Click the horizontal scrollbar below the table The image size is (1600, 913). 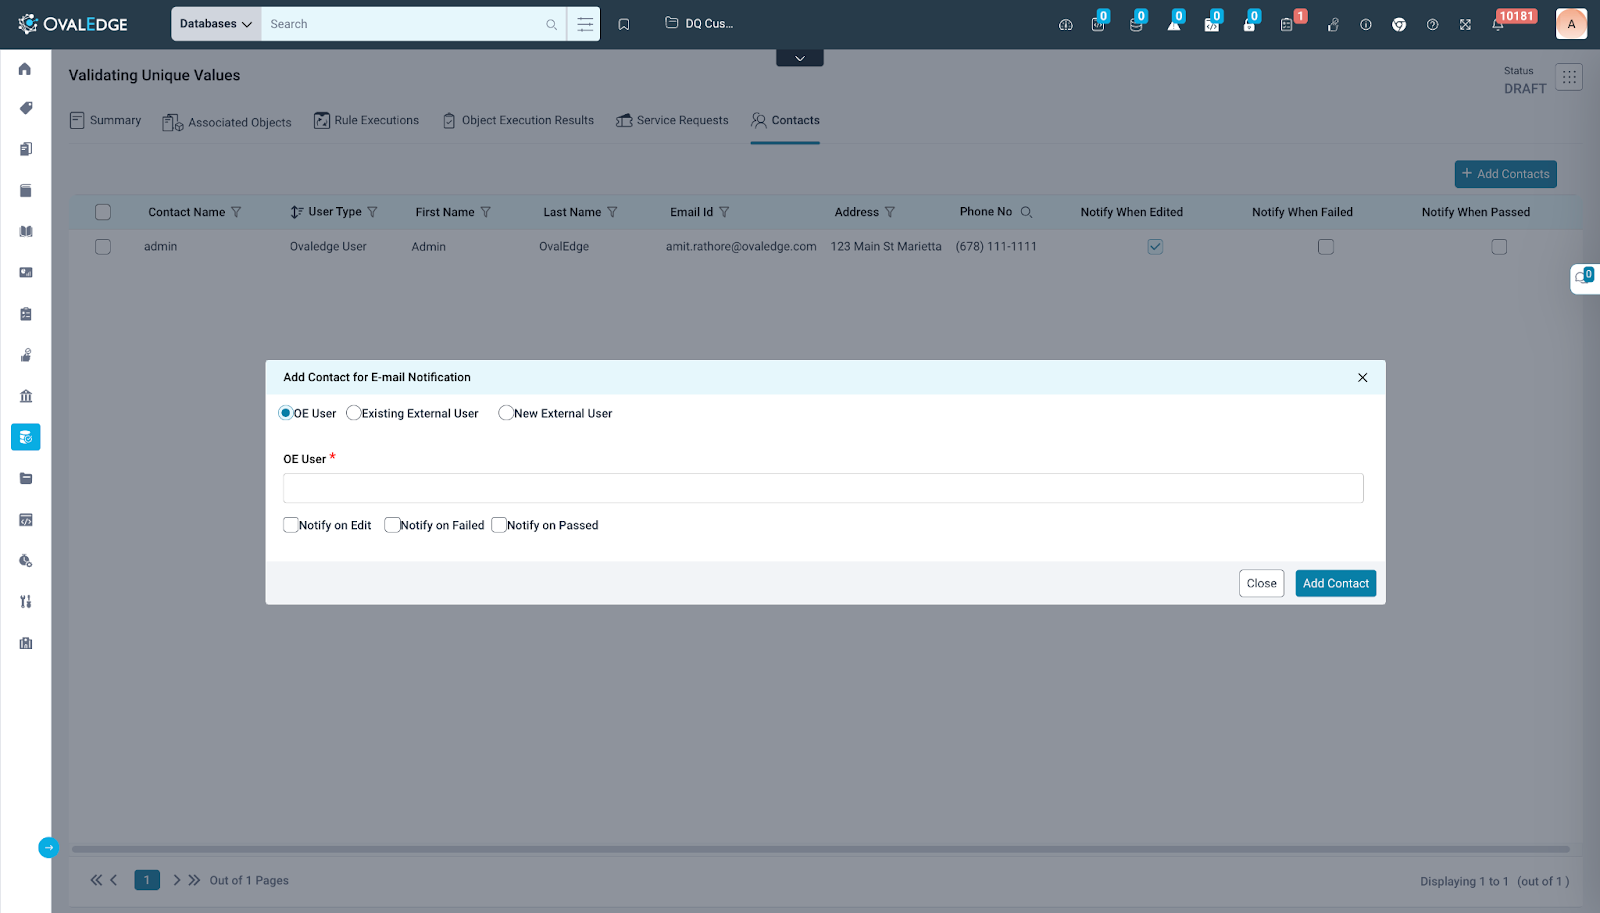pos(820,849)
